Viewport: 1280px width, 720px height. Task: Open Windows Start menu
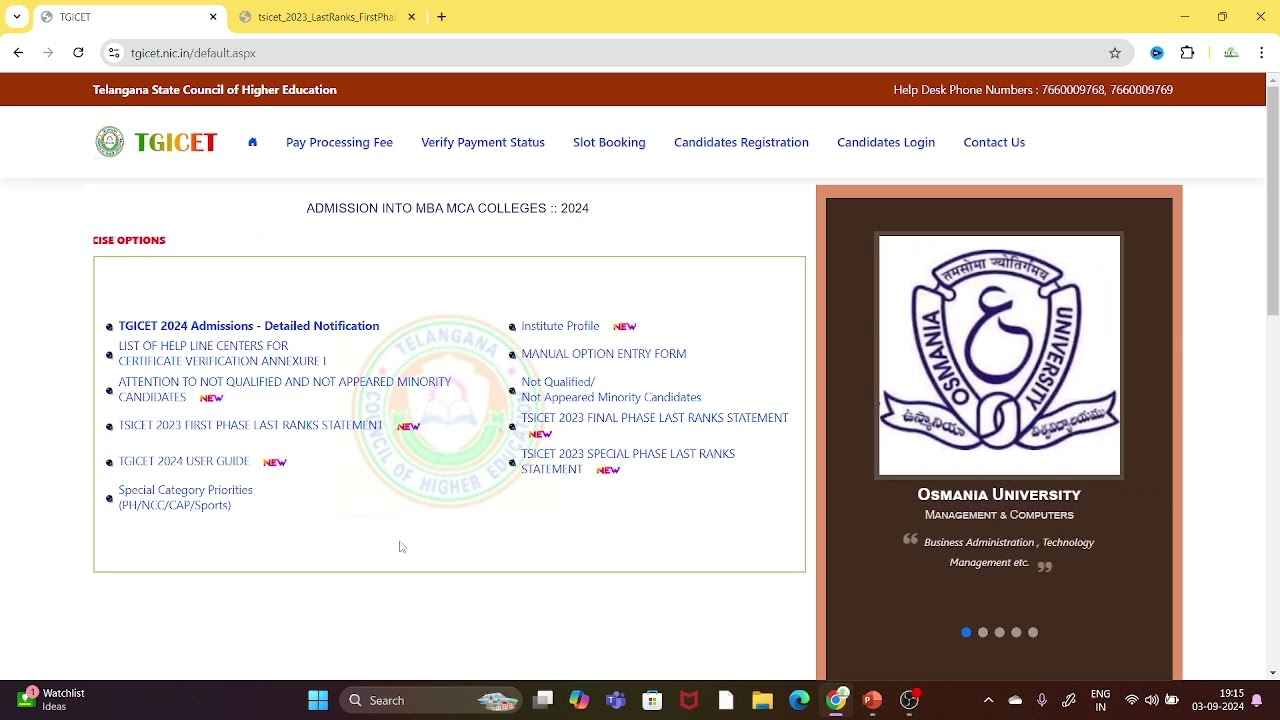point(318,700)
